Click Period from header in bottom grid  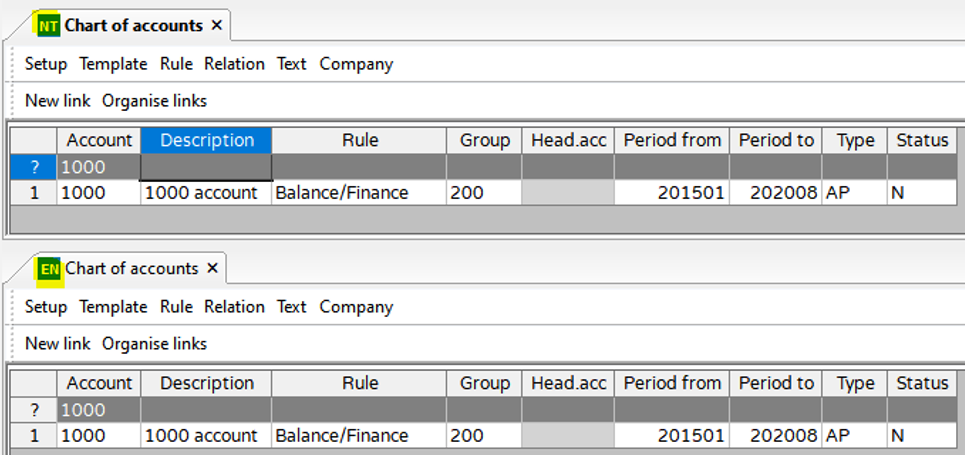(672, 384)
